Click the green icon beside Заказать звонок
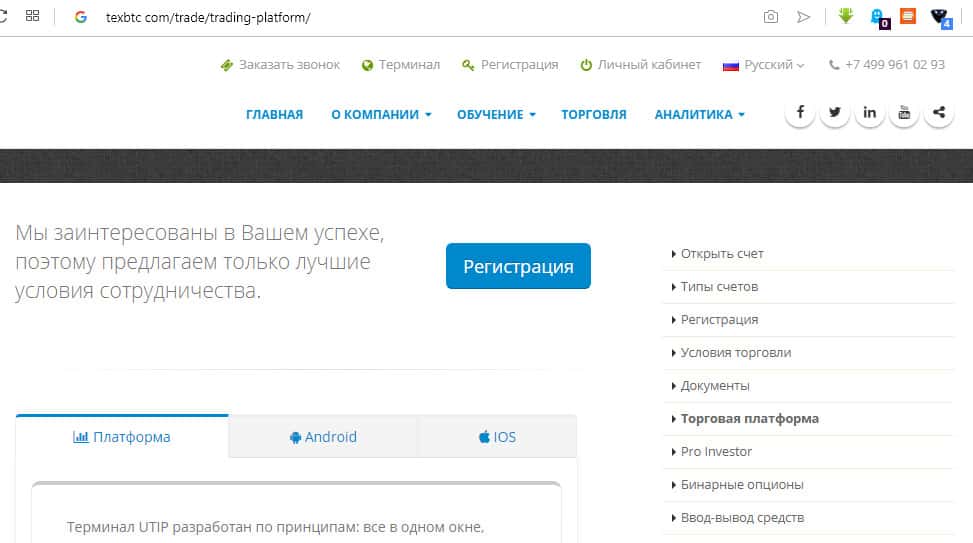This screenshot has height=543, width=973. pyautogui.click(x=226, y=65)
